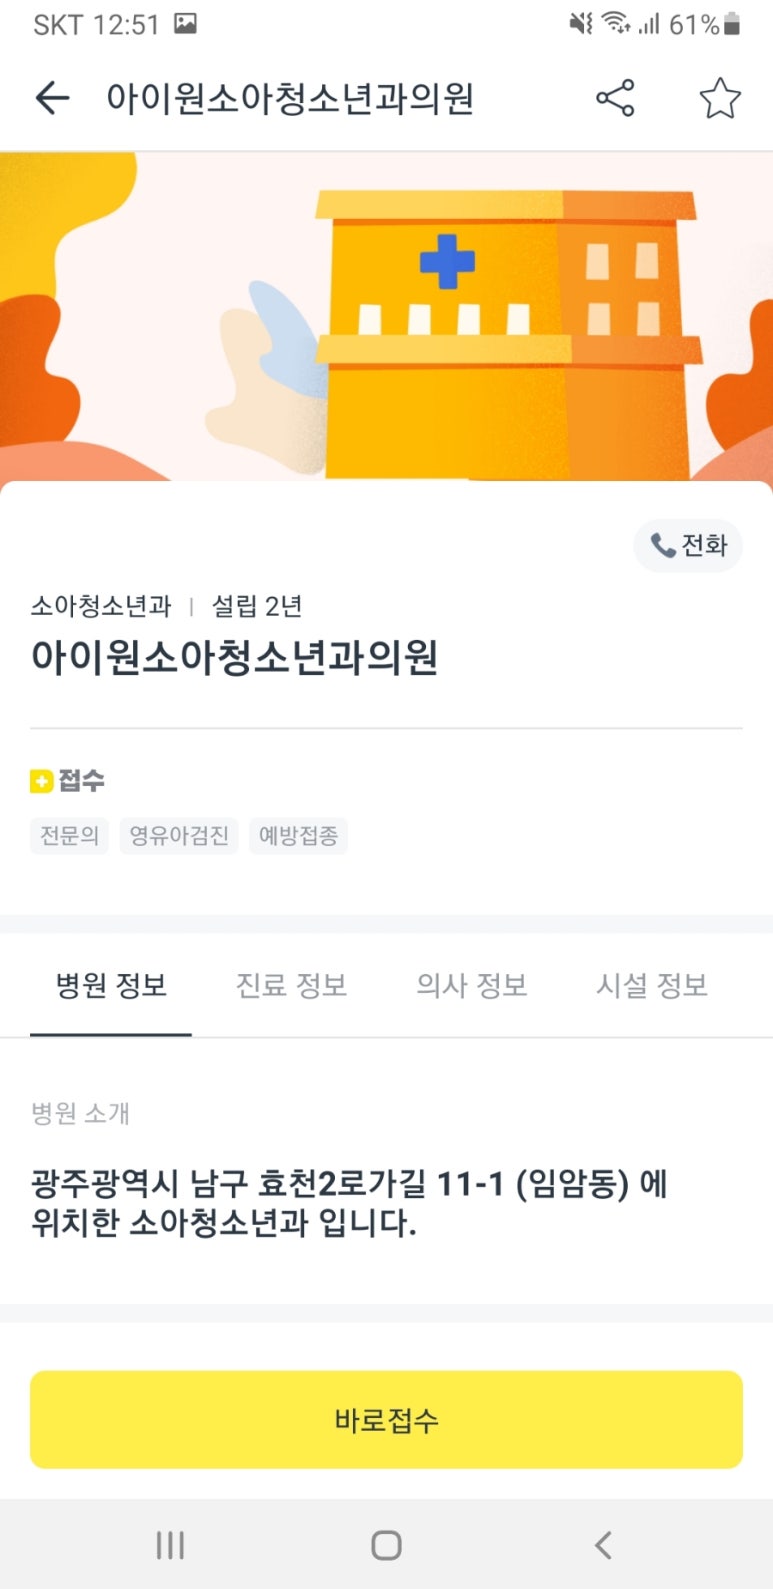This screenshot has height=1589, width=773.
Task: Tap the blue cross on hospital illustration
Action: (447, 262)
